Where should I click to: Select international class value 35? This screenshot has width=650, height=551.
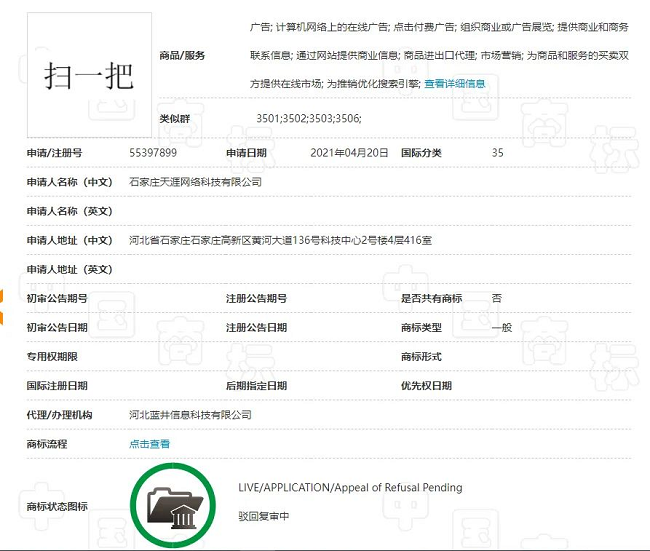(x=497, y=153)
